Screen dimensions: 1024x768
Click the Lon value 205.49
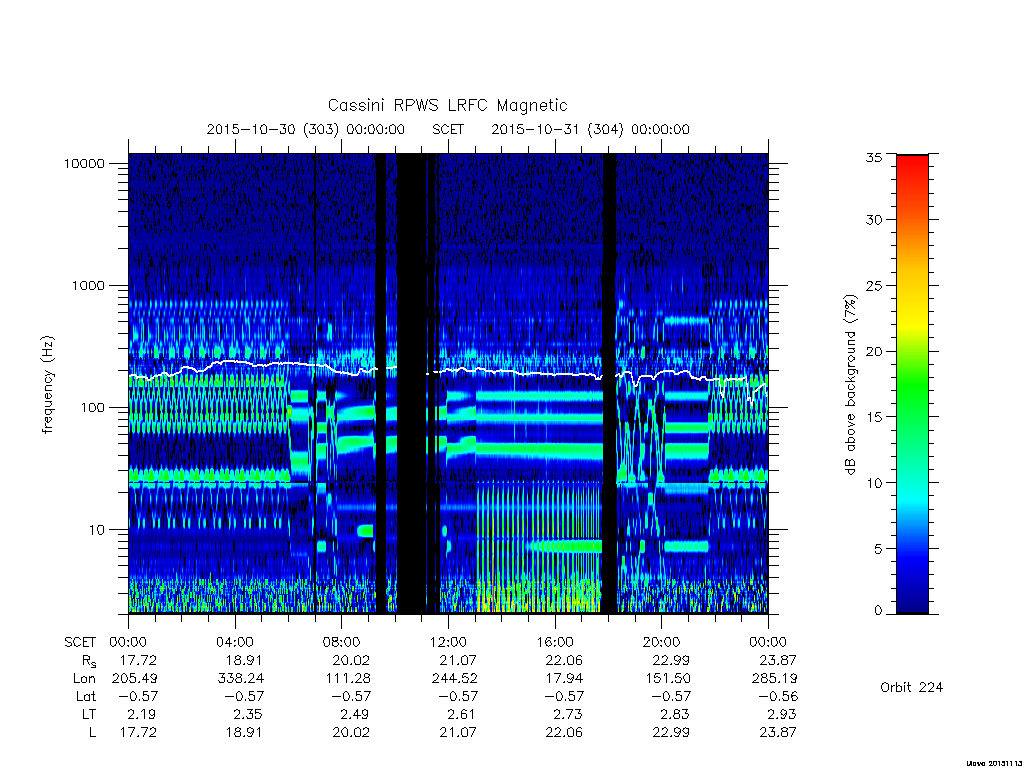(x=135, y=679)
